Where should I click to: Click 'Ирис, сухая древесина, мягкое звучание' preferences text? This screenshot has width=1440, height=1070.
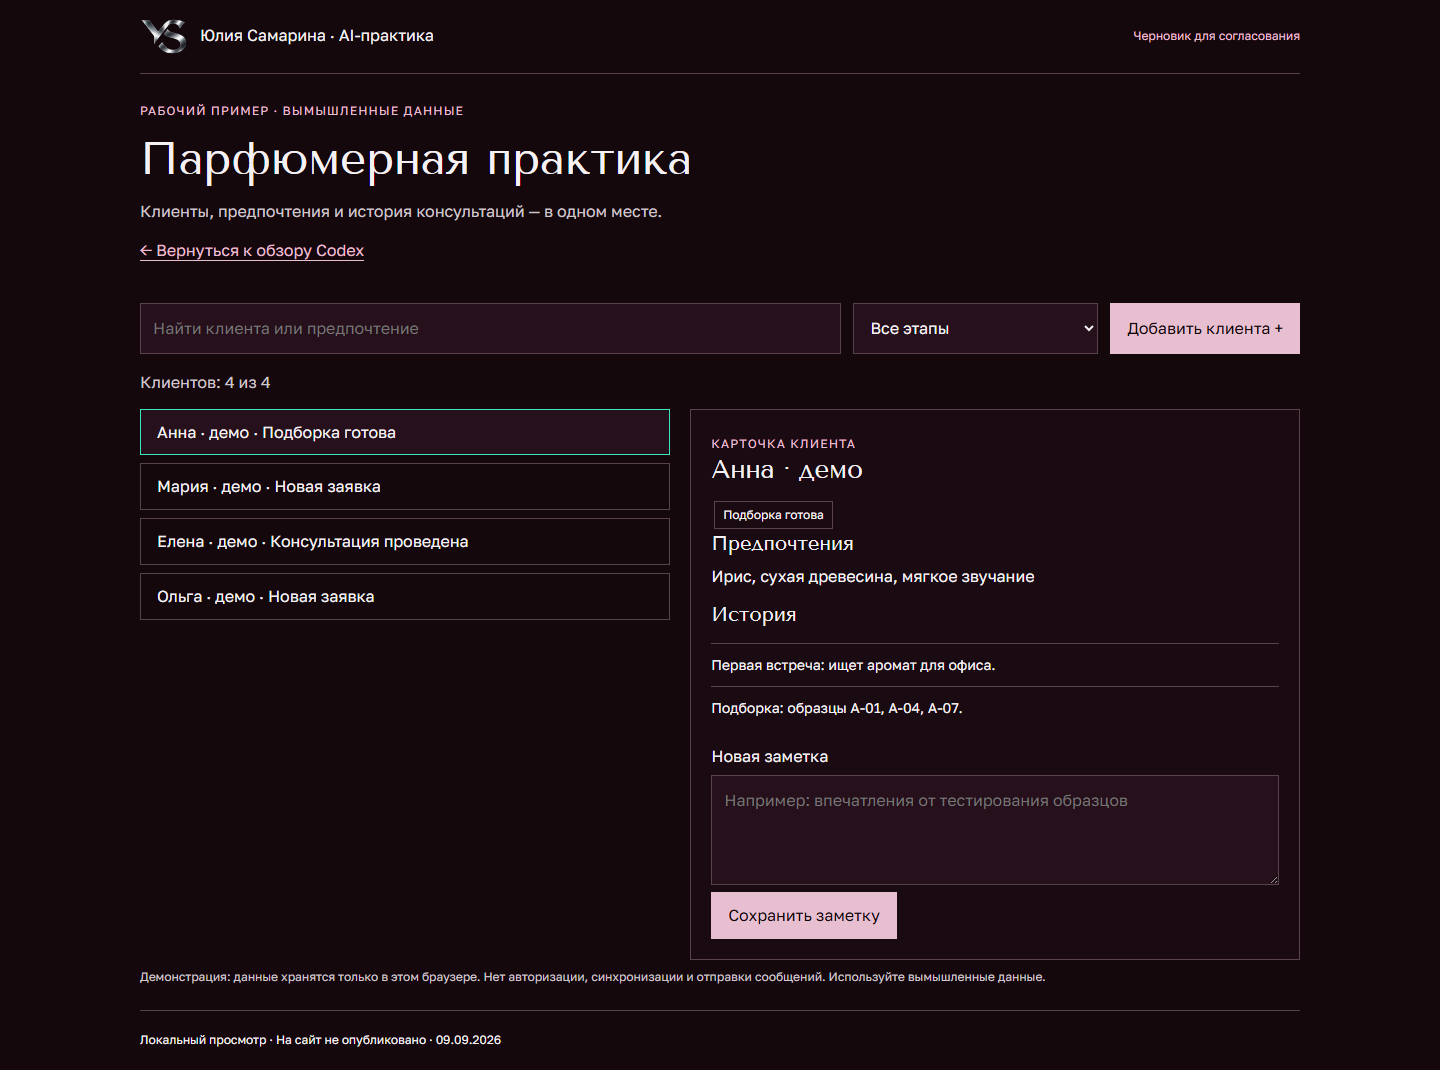pos(873,577)
